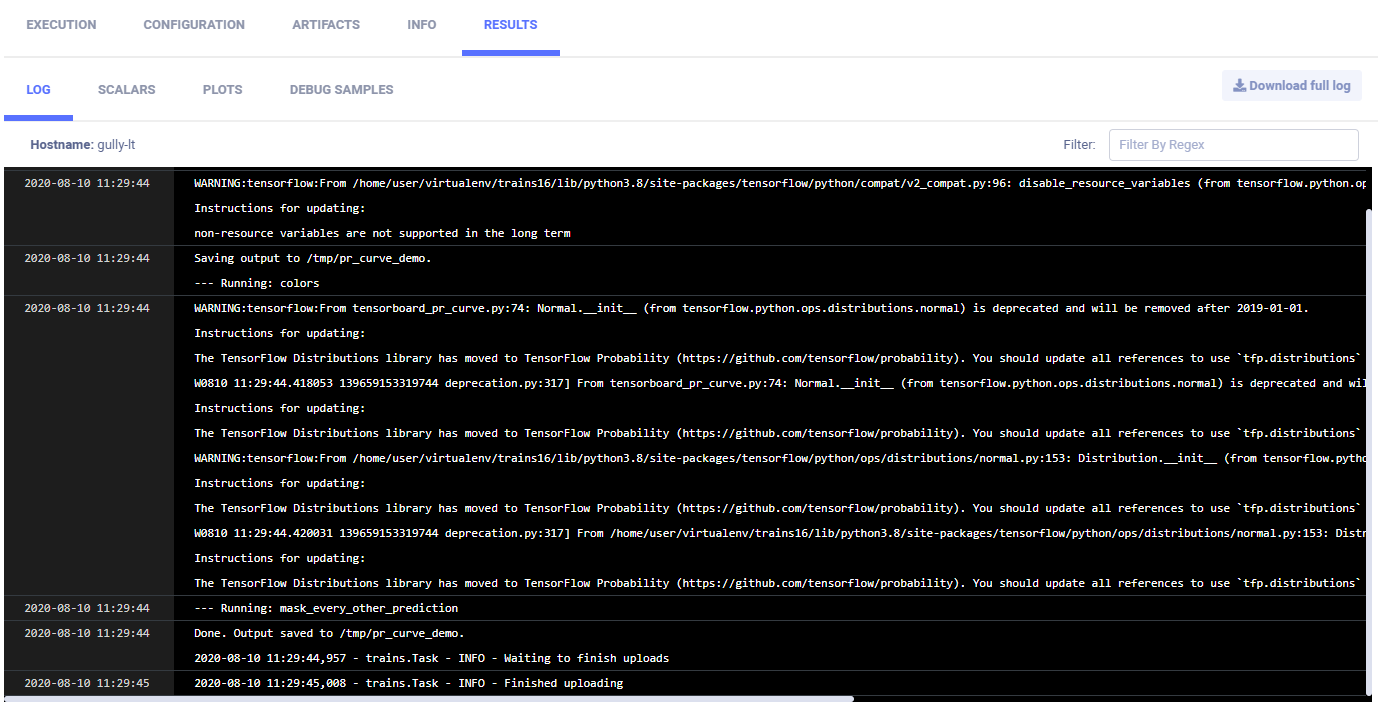Go to the INFO tab
The width and height of the screenshot is (1382, 702).
click(422, 25)
